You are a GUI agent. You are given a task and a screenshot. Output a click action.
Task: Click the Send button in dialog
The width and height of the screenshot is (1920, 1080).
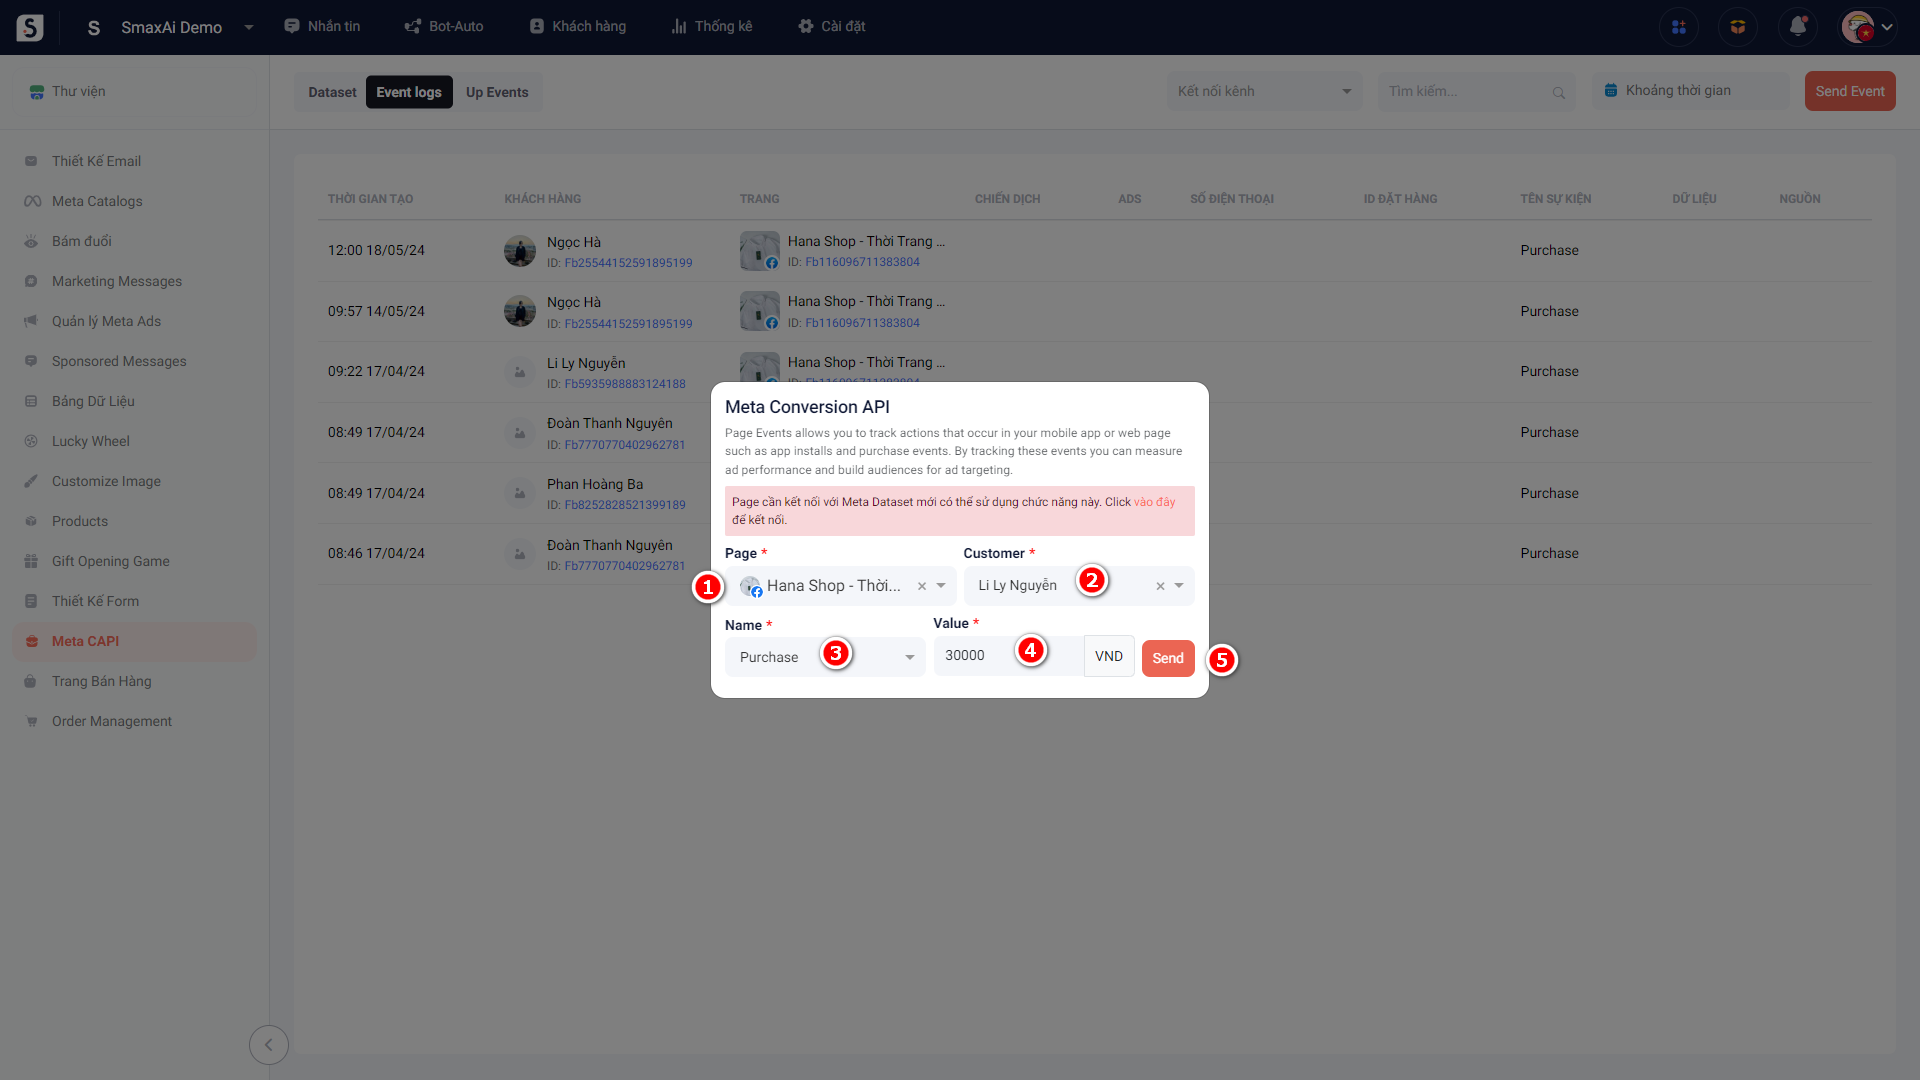pyautogui.click(x=1167, y=658)
